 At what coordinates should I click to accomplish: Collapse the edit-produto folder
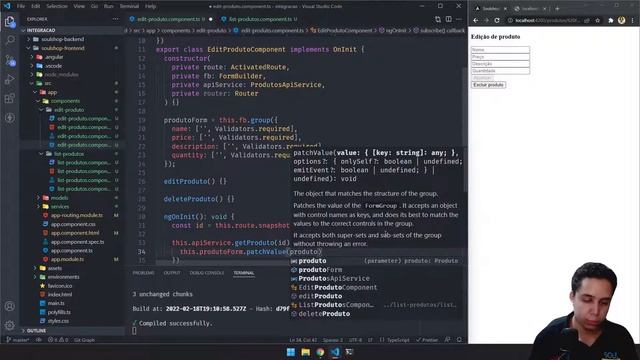point(68,110)
